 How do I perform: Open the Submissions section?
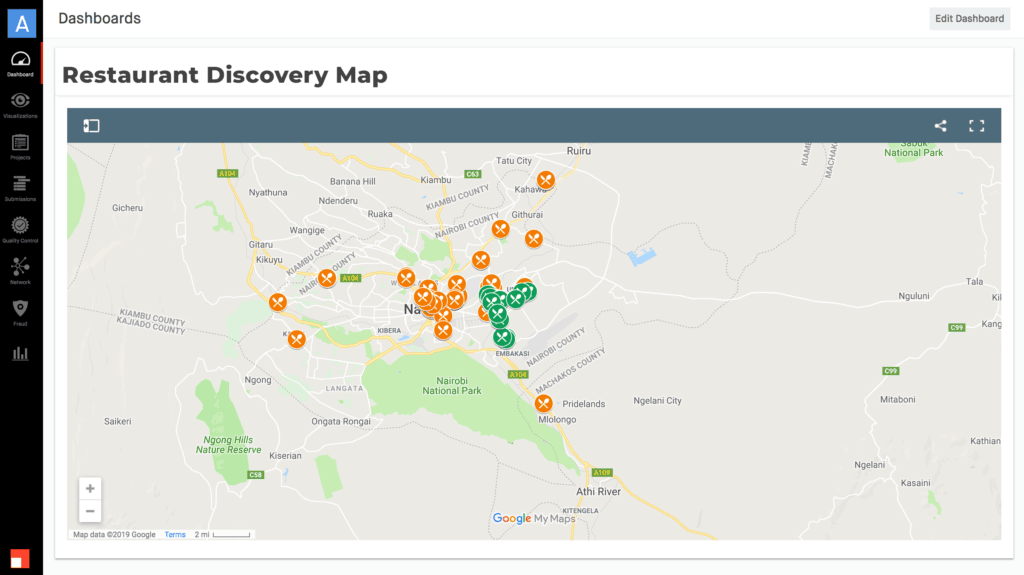(20, 187)
